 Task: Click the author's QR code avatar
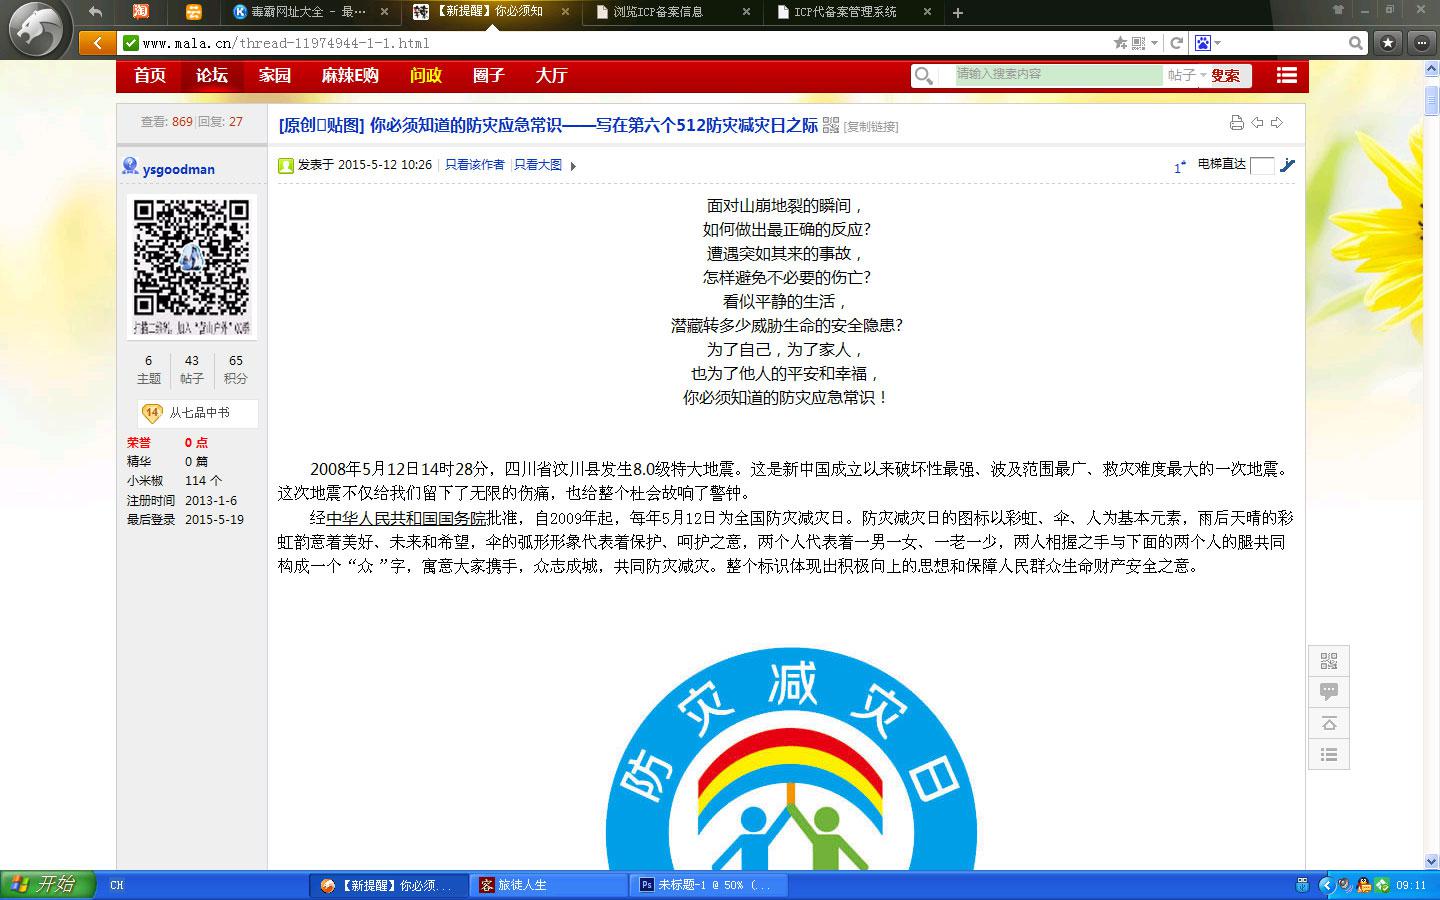(192, 267)
